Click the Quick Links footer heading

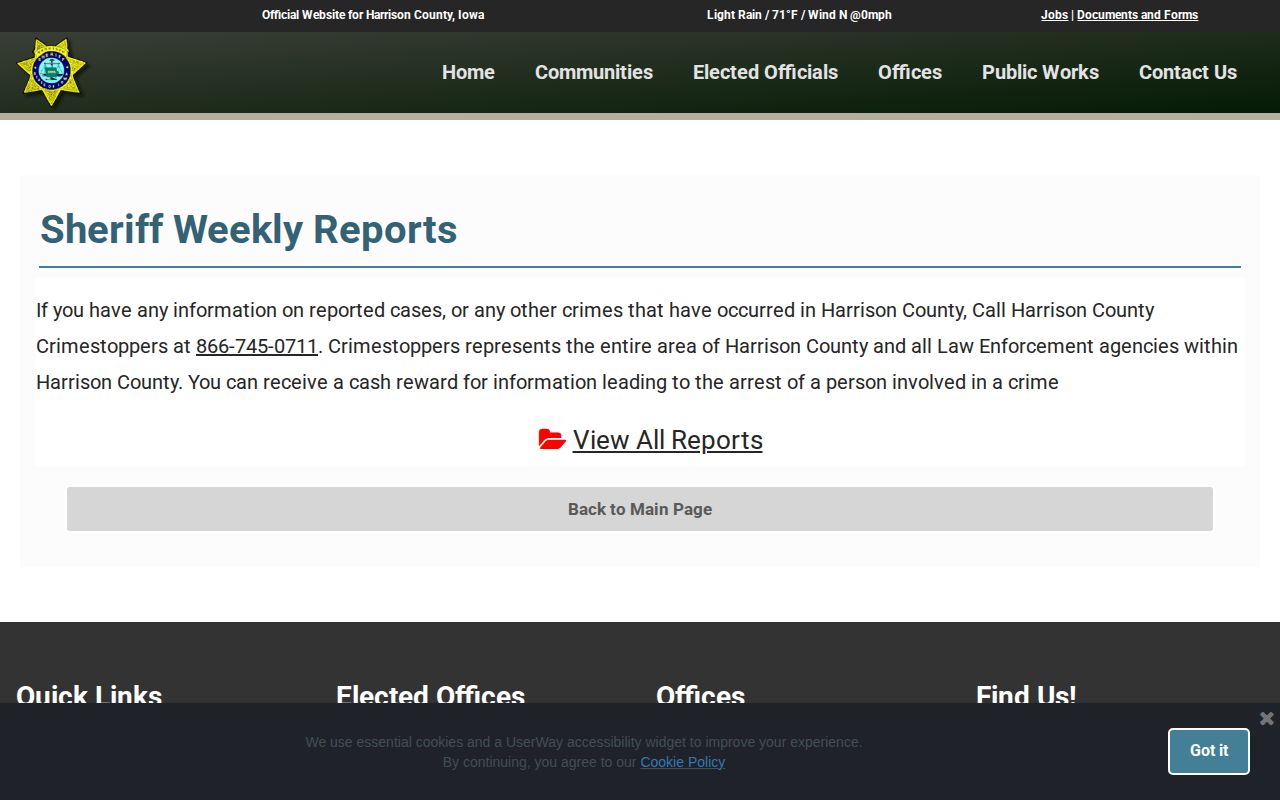pyautogui.click(x=89, y=695)
